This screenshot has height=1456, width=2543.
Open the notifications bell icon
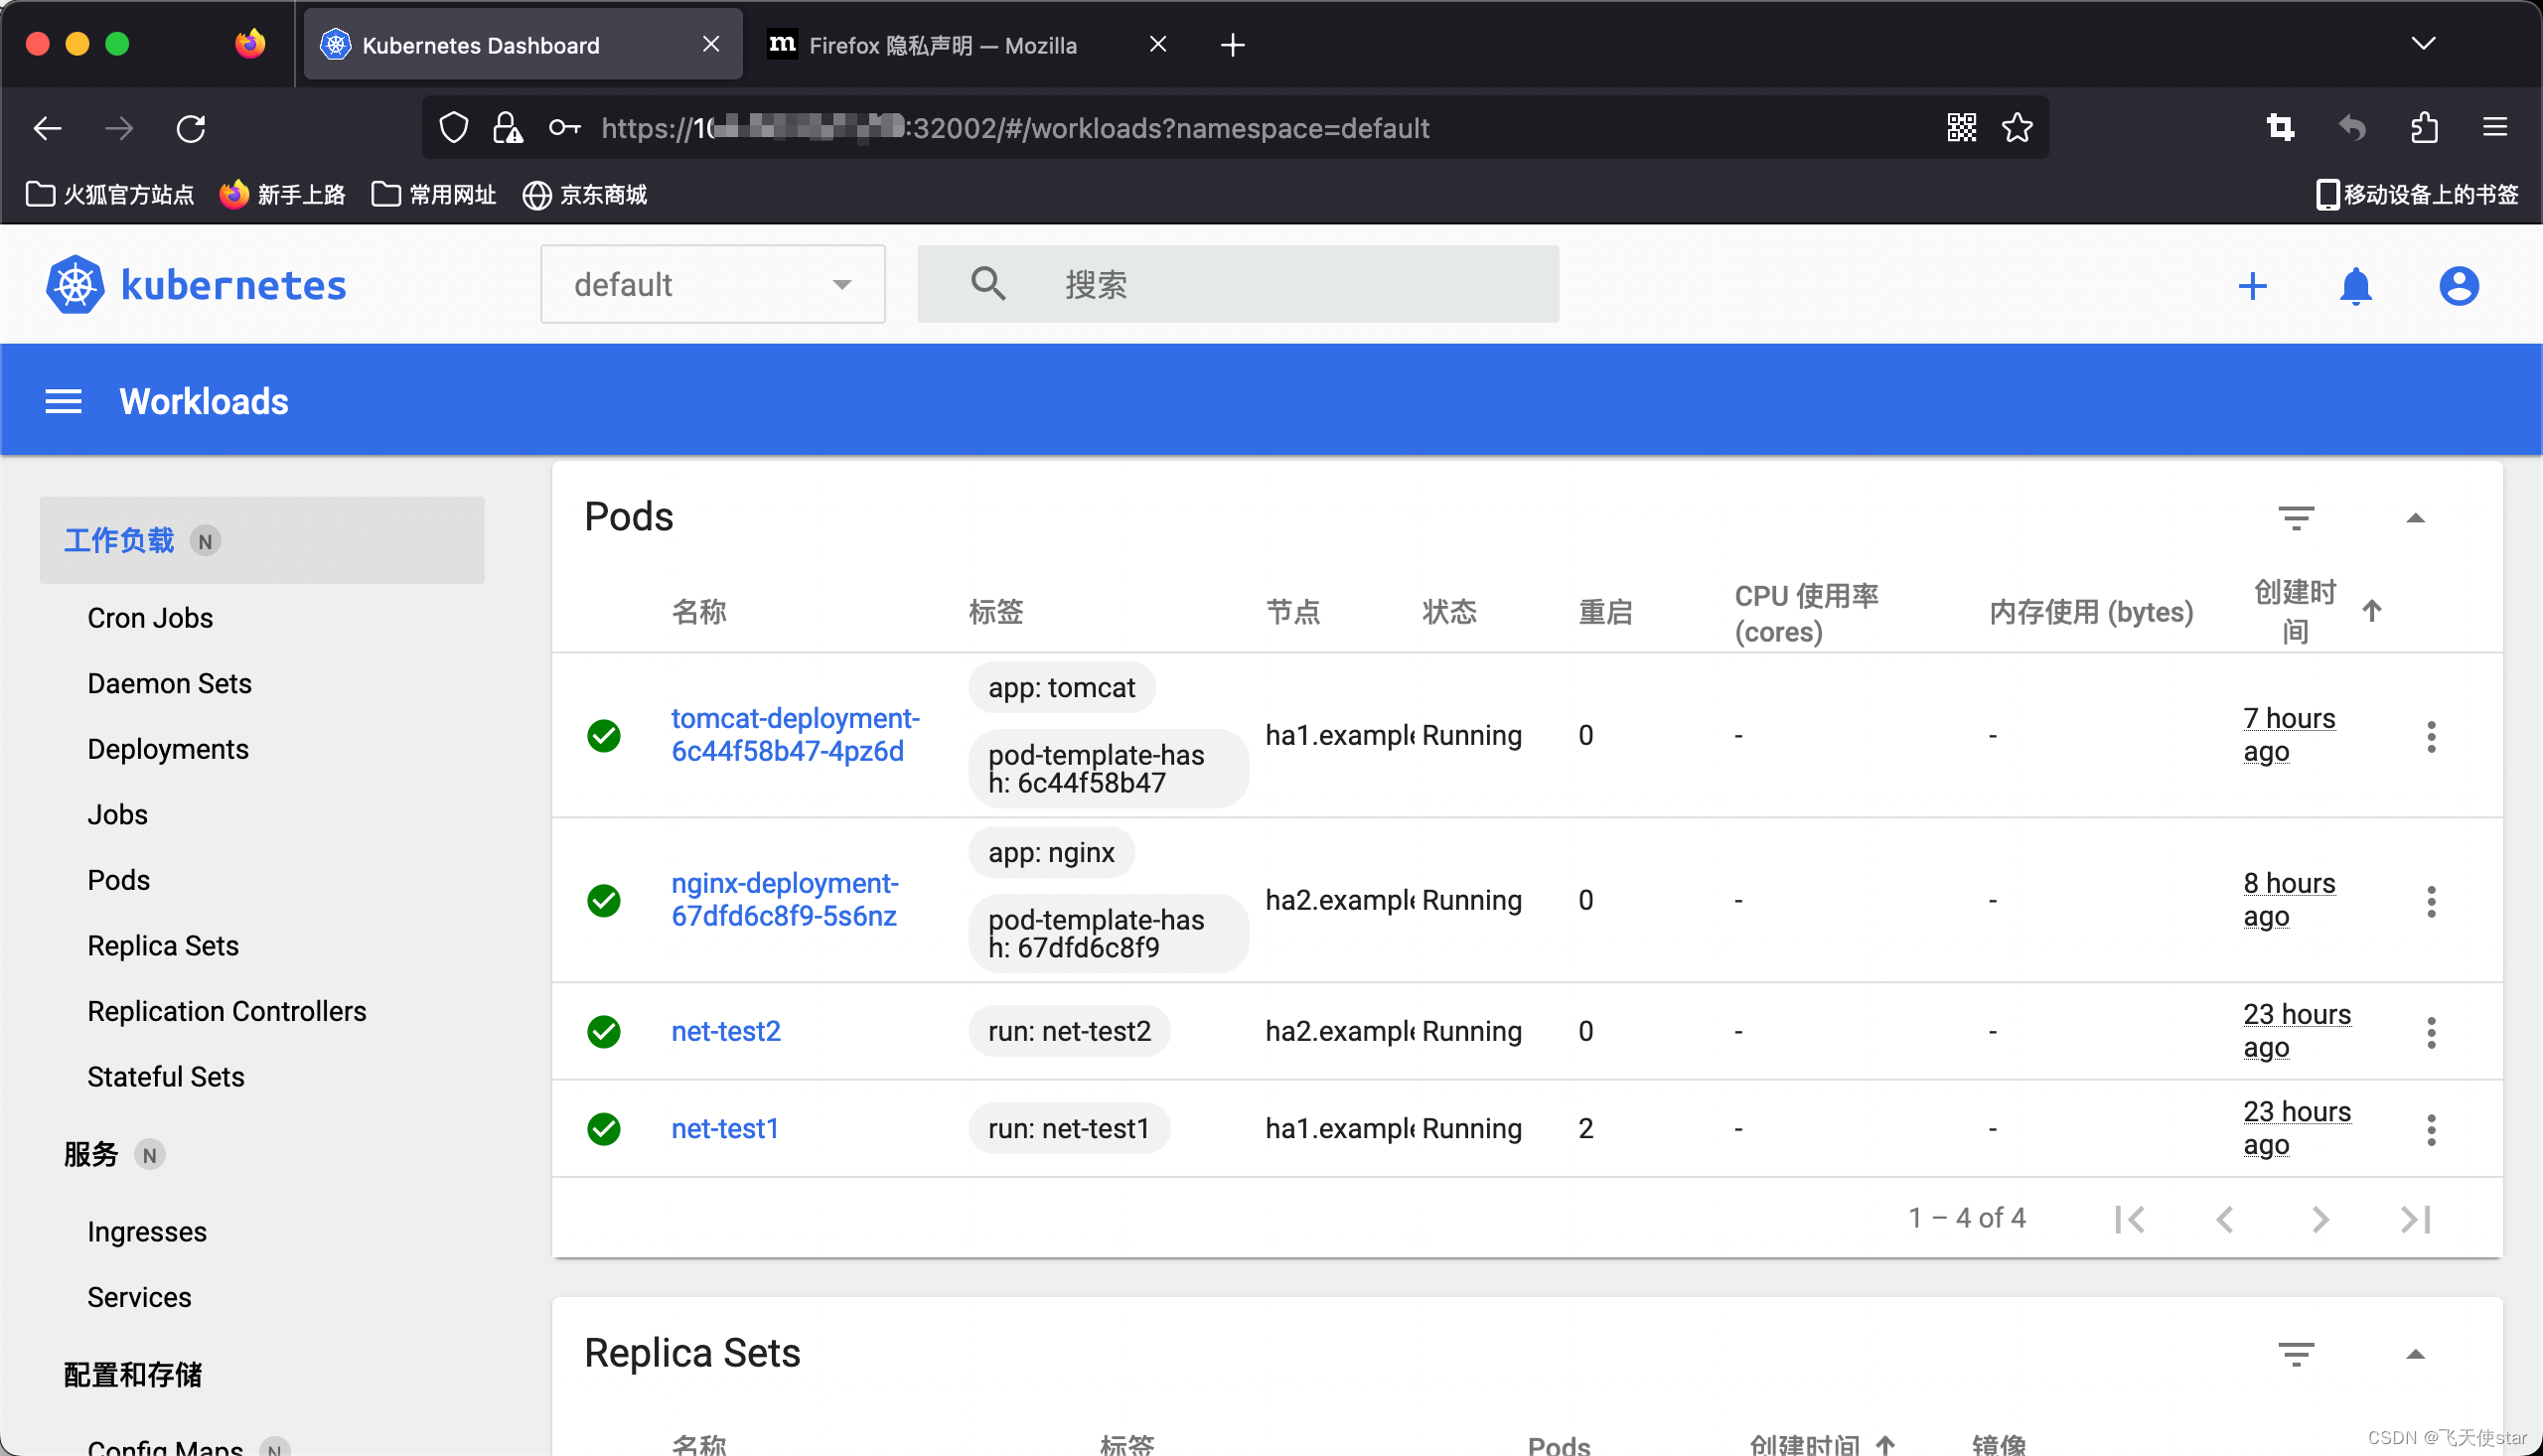[2356, 286]
